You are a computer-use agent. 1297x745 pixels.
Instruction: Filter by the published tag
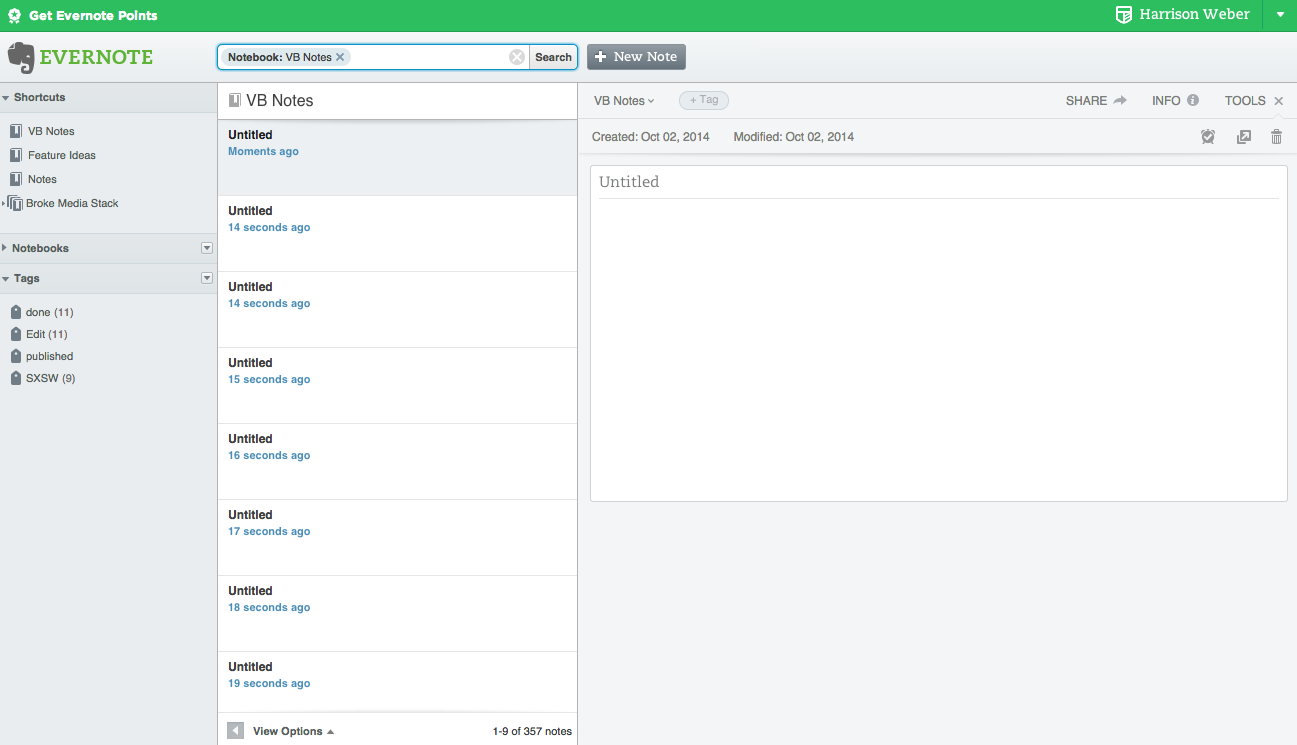point(49,356)
